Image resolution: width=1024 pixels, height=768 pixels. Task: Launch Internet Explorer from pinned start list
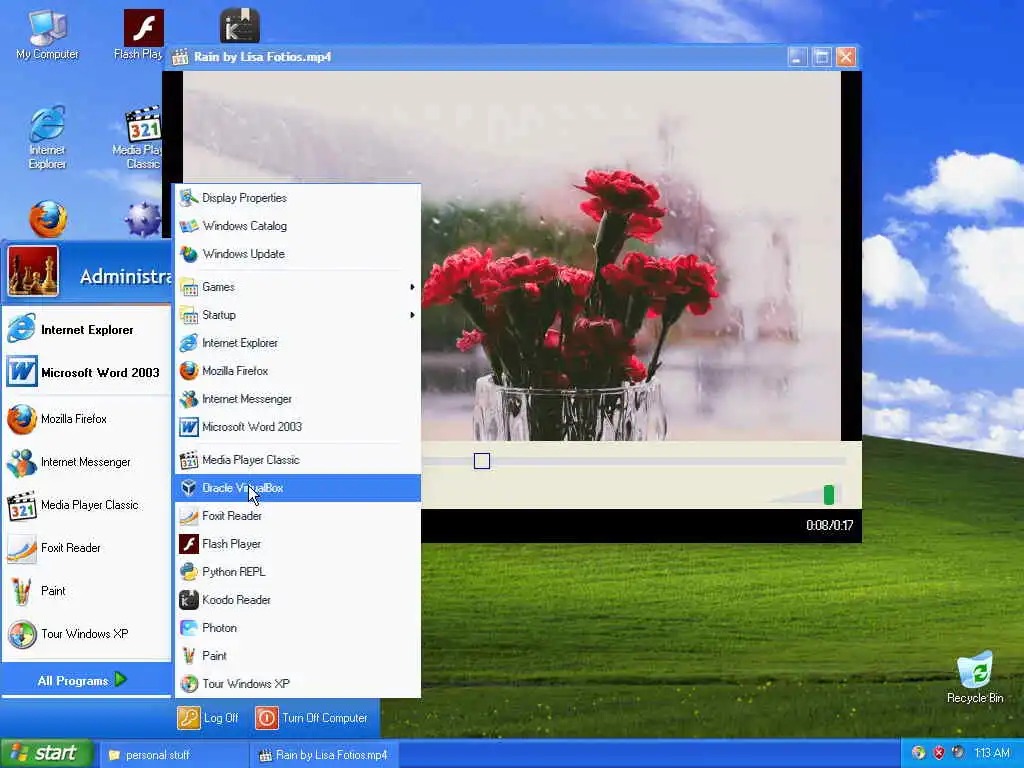click(86, 329)
